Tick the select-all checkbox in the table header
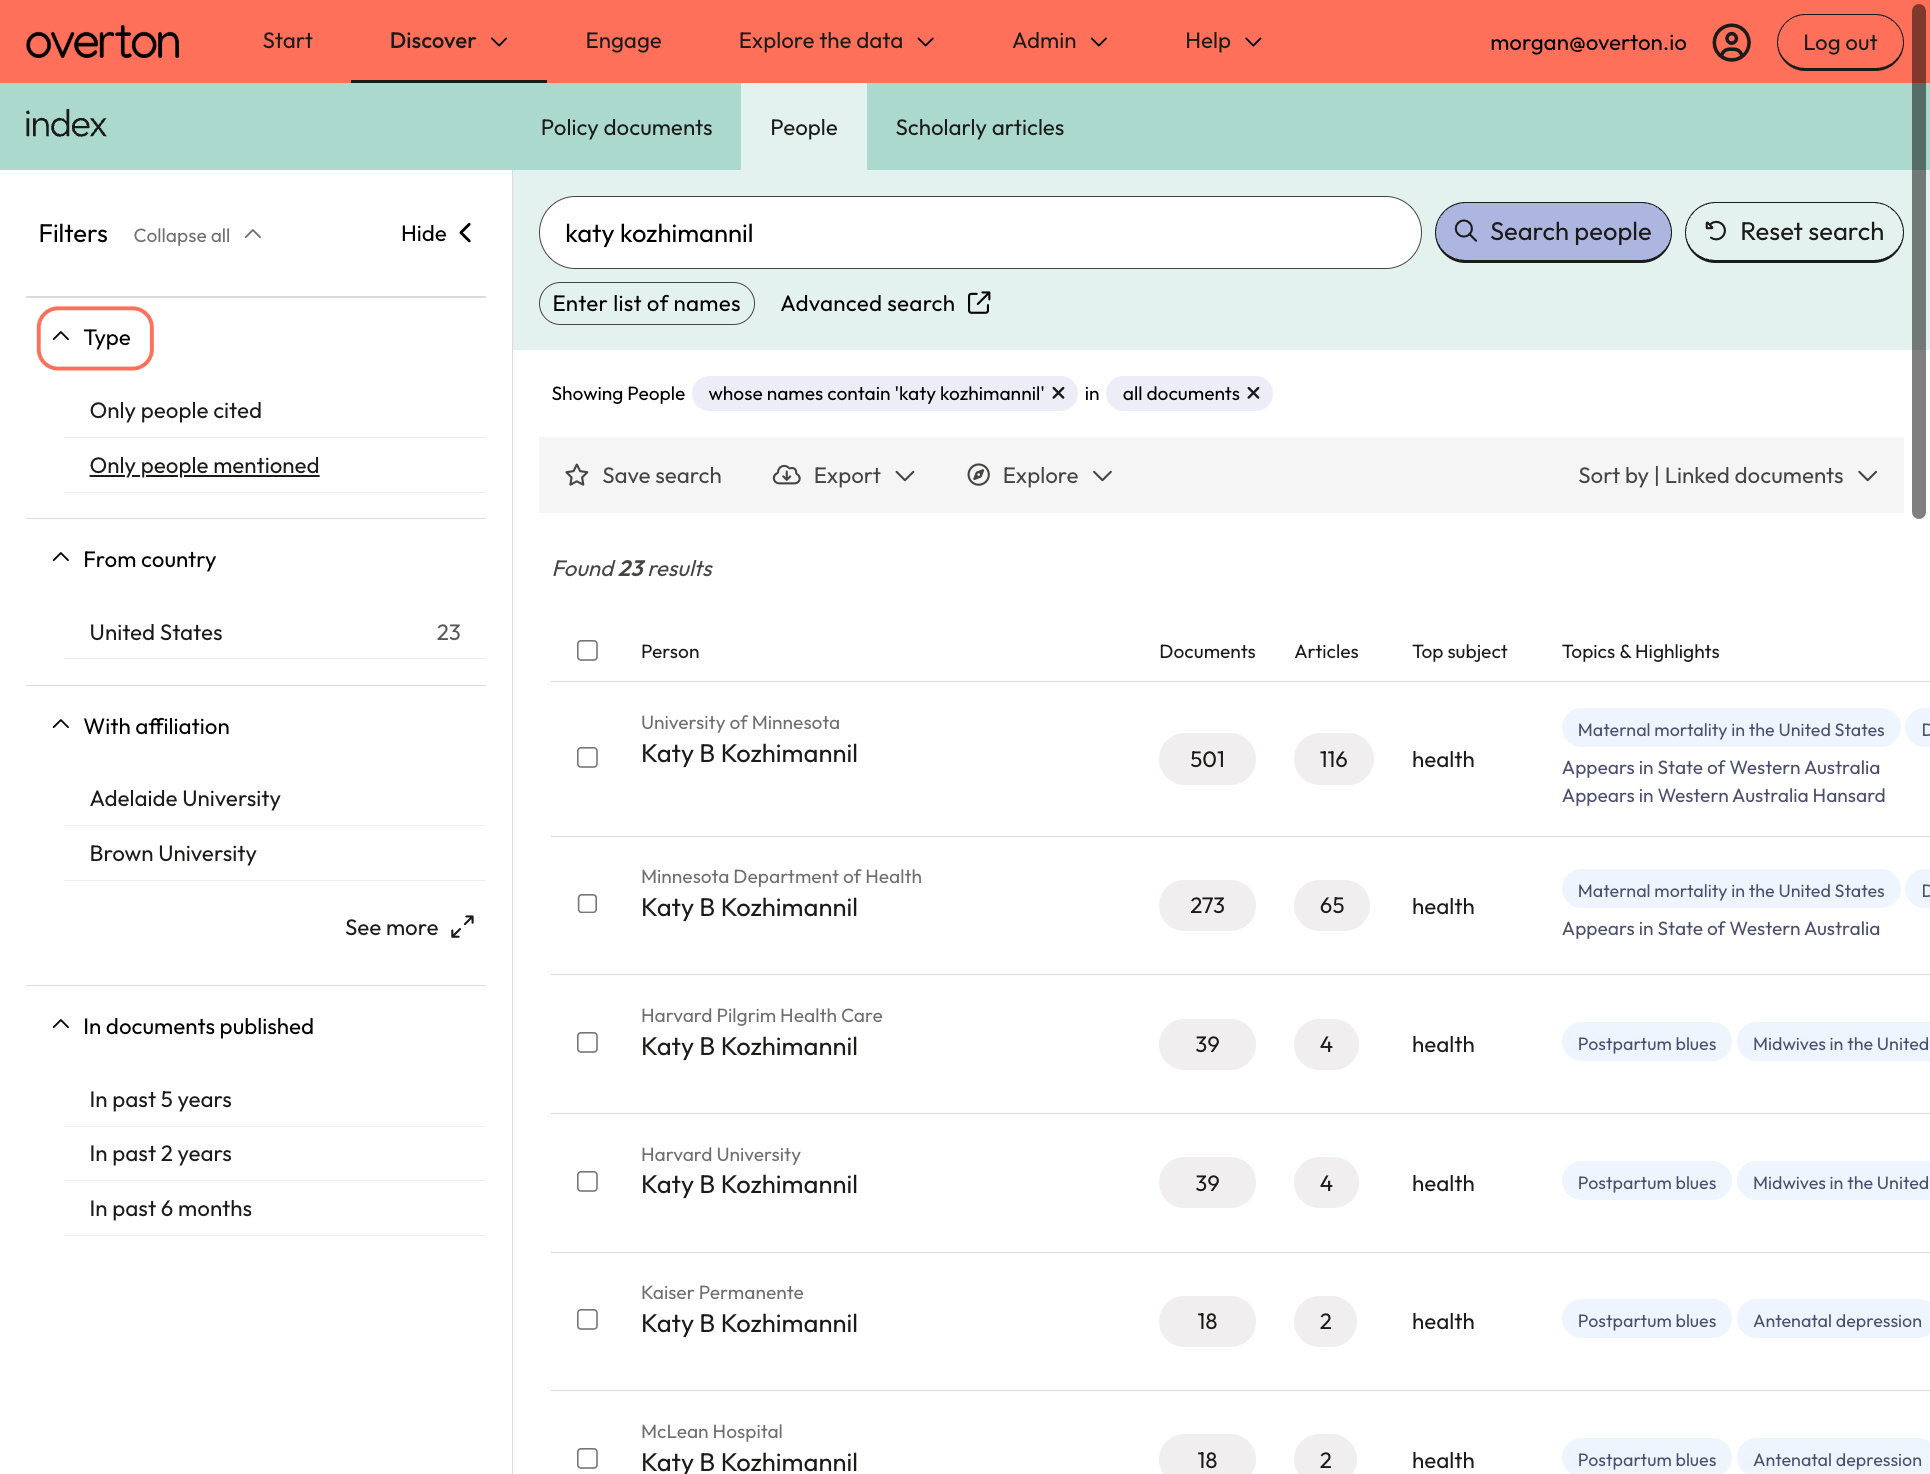1930x1474 pixels. (x=588, y=651)
